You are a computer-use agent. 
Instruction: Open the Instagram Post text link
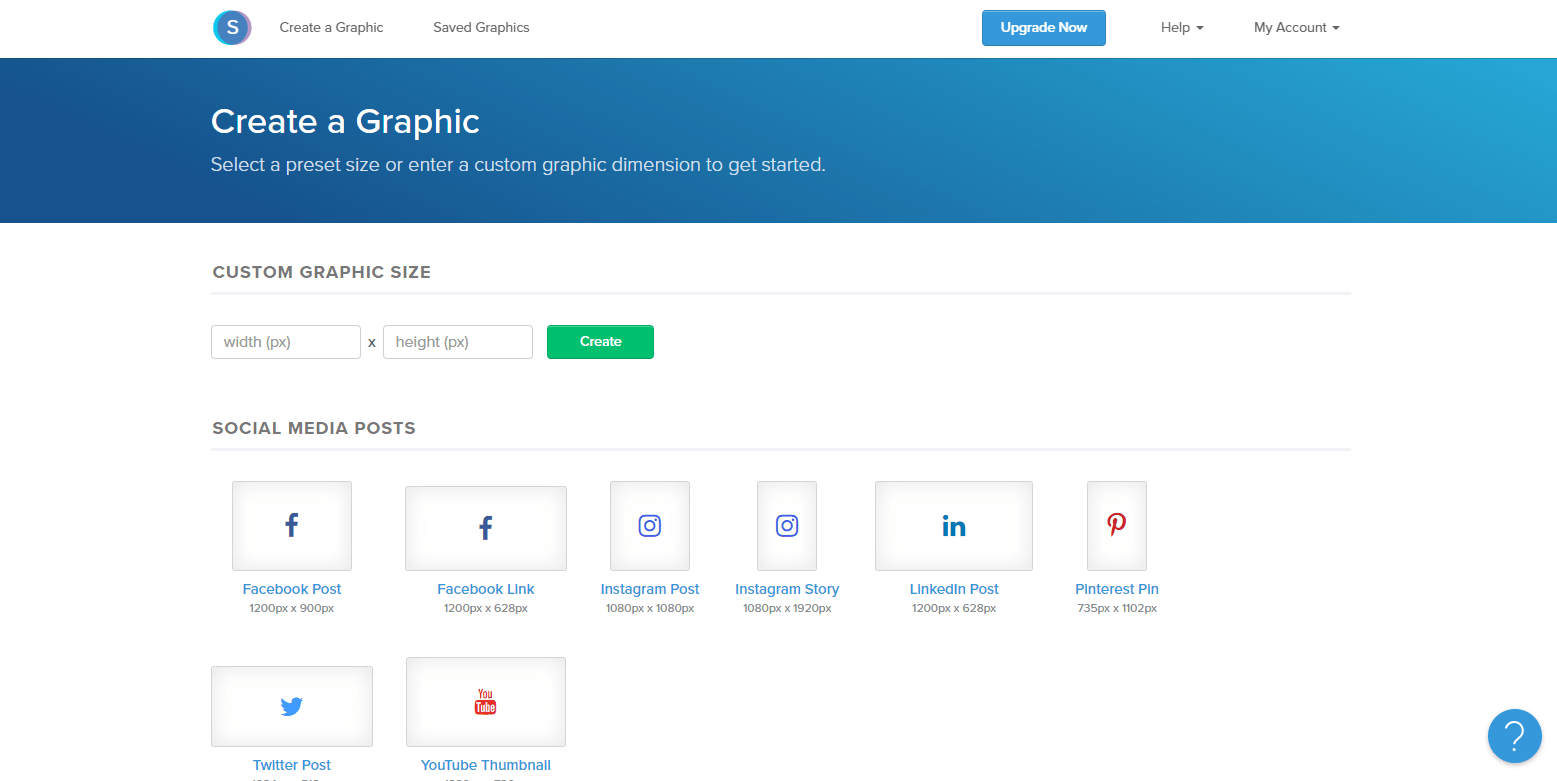[x=650, y=589]
